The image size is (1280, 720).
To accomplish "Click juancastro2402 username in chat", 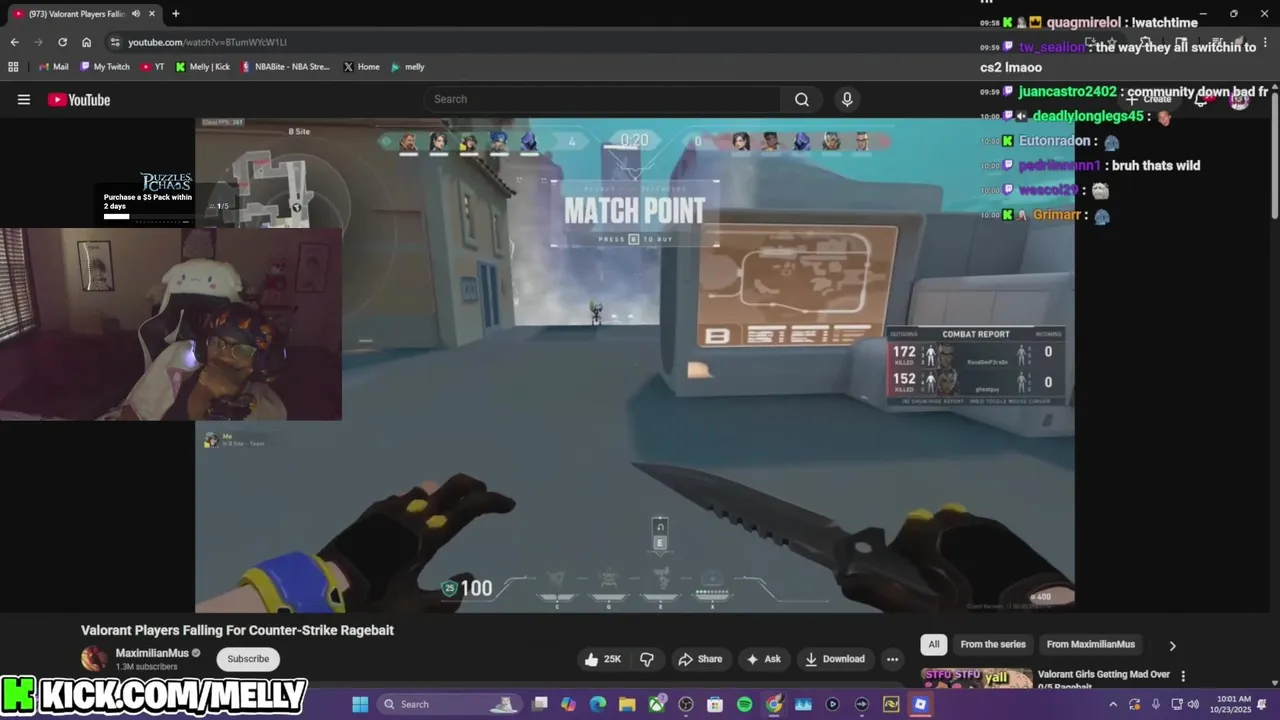I will point(1067,91).
